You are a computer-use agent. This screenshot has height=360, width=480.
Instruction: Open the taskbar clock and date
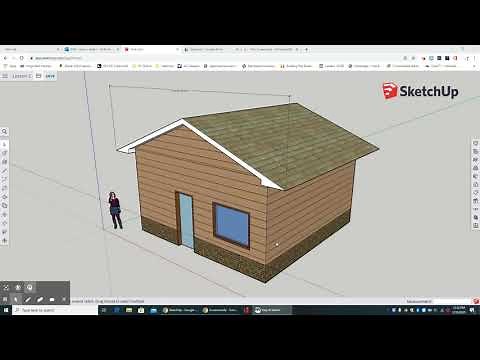pyautogui.click(x=459, y=310)
